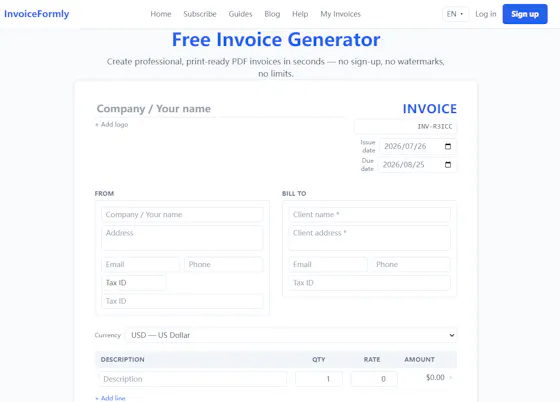Open the Guides menu item

[x=240, y=14]
